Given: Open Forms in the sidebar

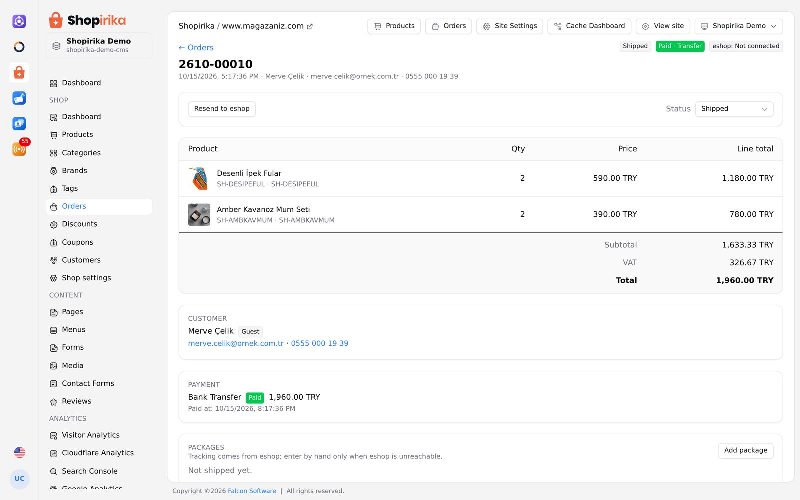Looking at the screenshot, I should [72, 347].
